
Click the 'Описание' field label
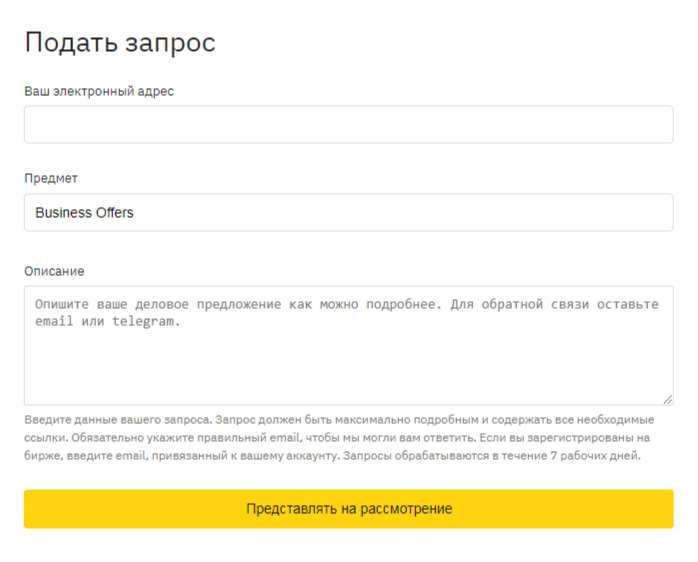pyautogui.click(x=54, y=271)
